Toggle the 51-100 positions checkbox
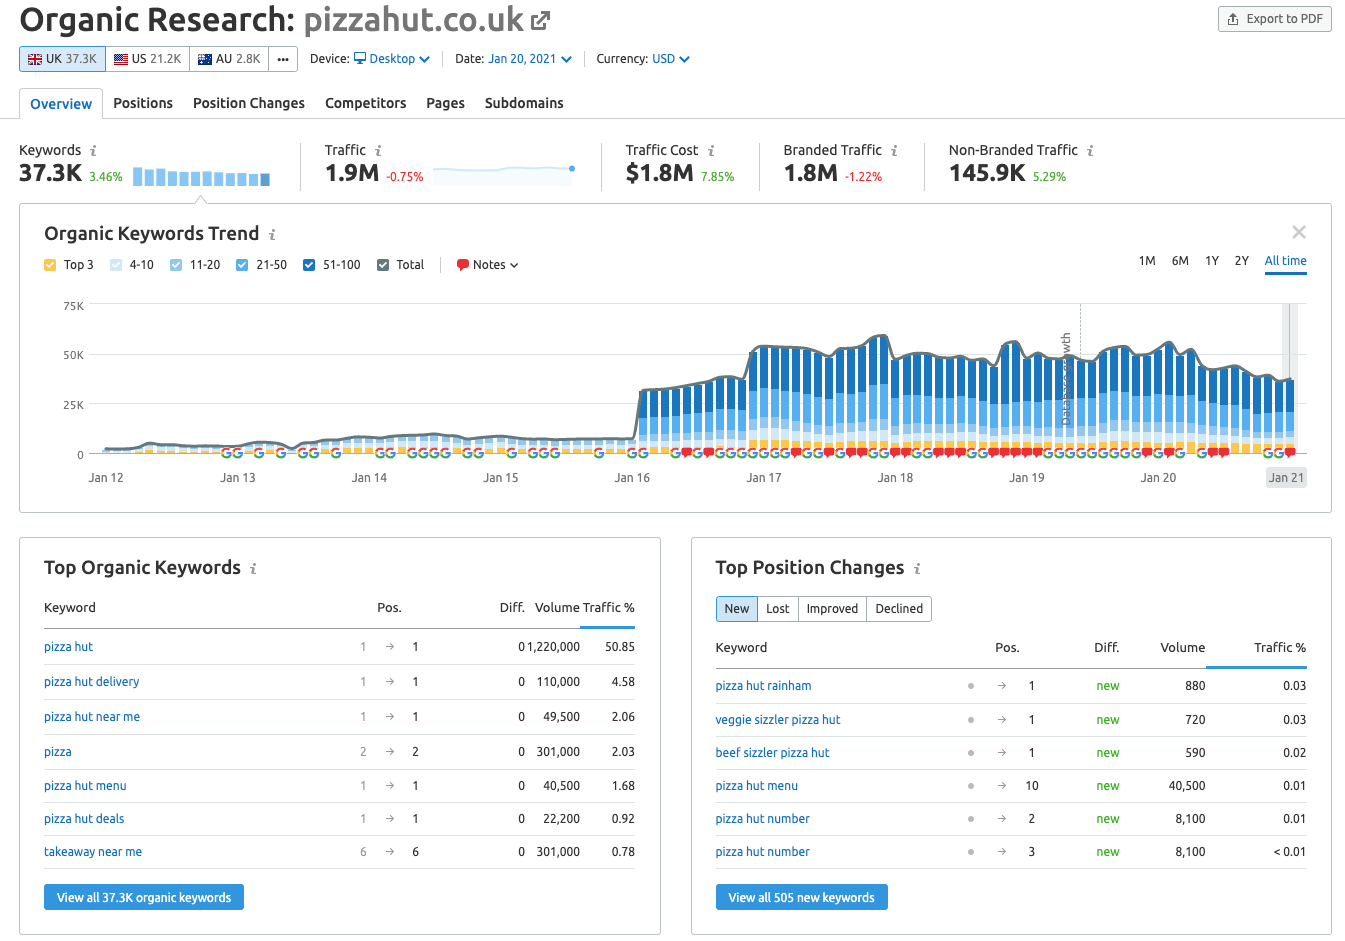This screenshot has height=941, width=1345. (x=309, y=265)
